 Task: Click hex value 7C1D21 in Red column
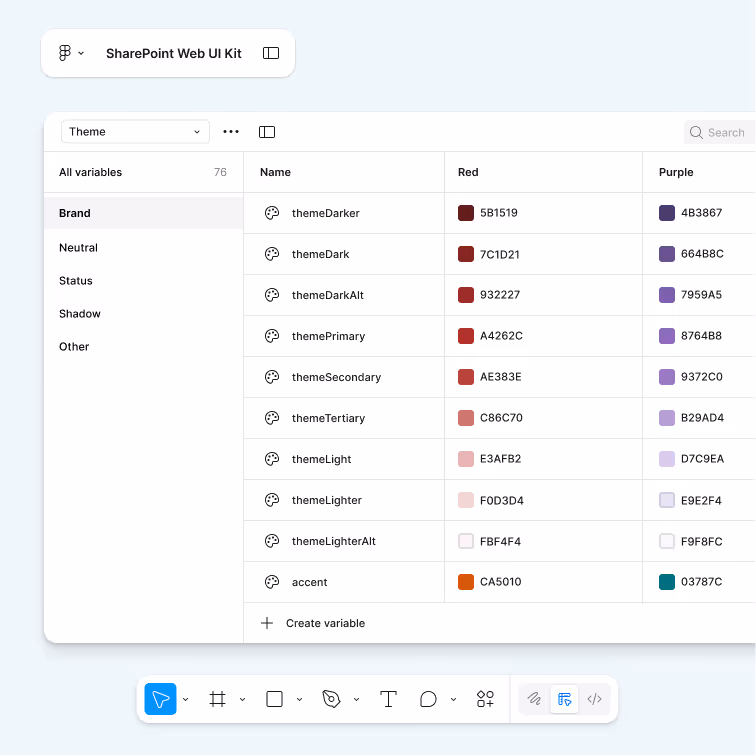(x=500, y=254)
